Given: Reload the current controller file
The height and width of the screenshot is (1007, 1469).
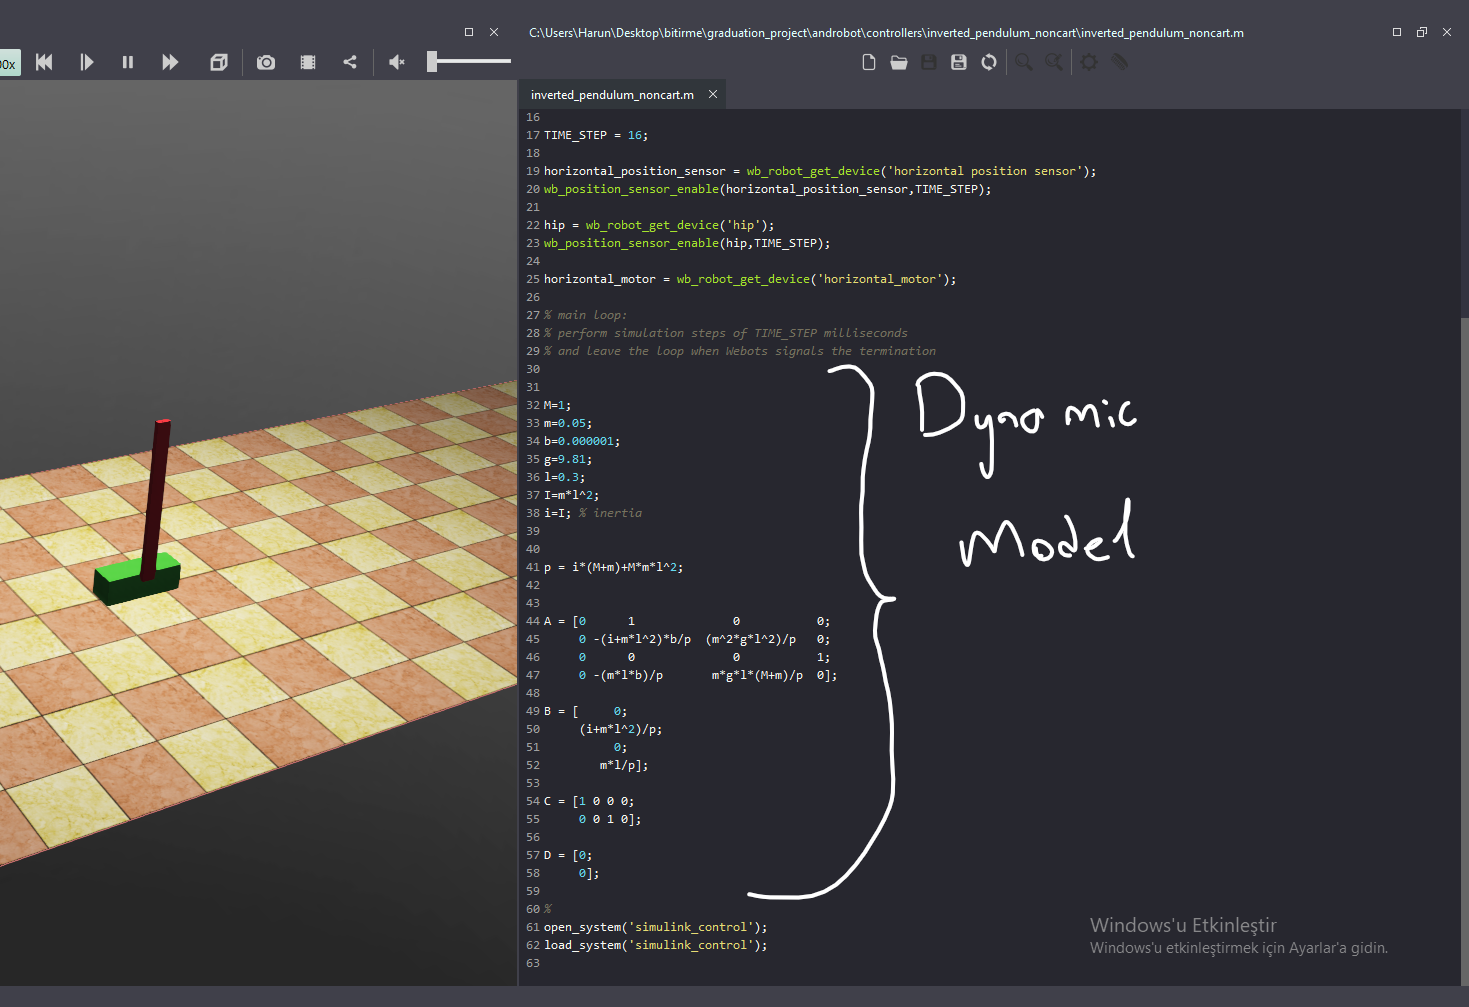Looking at the screenshot, I should pos(989,62).
